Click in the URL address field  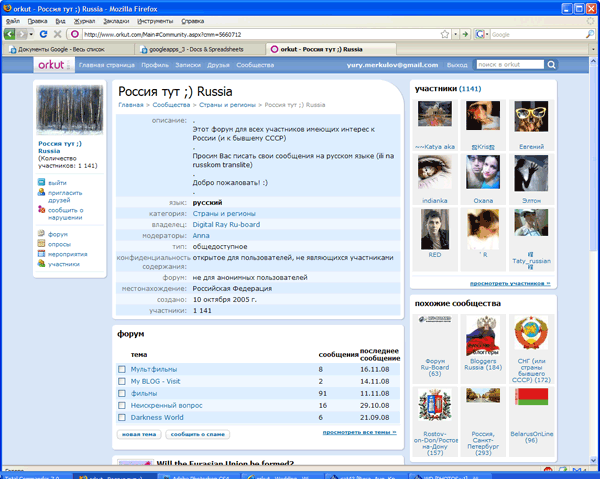pos(260,34)
